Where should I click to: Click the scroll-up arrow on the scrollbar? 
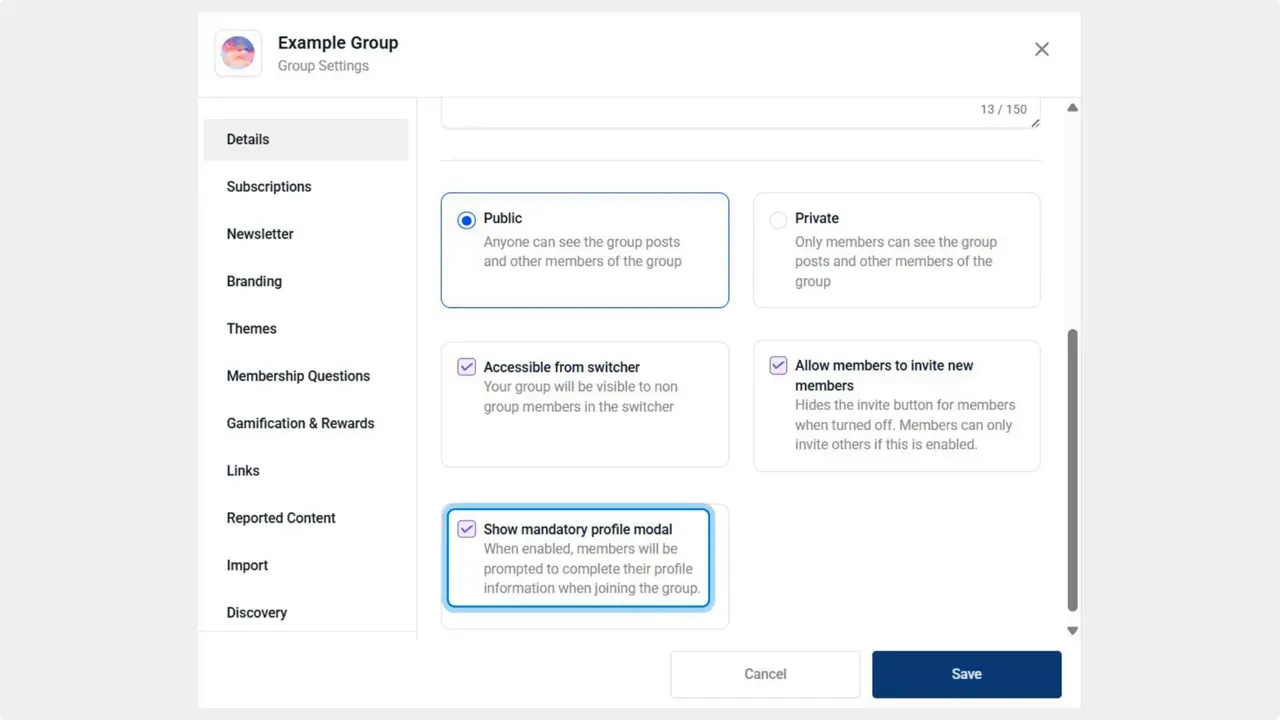pyautogui.click(x=1072, y=108)
